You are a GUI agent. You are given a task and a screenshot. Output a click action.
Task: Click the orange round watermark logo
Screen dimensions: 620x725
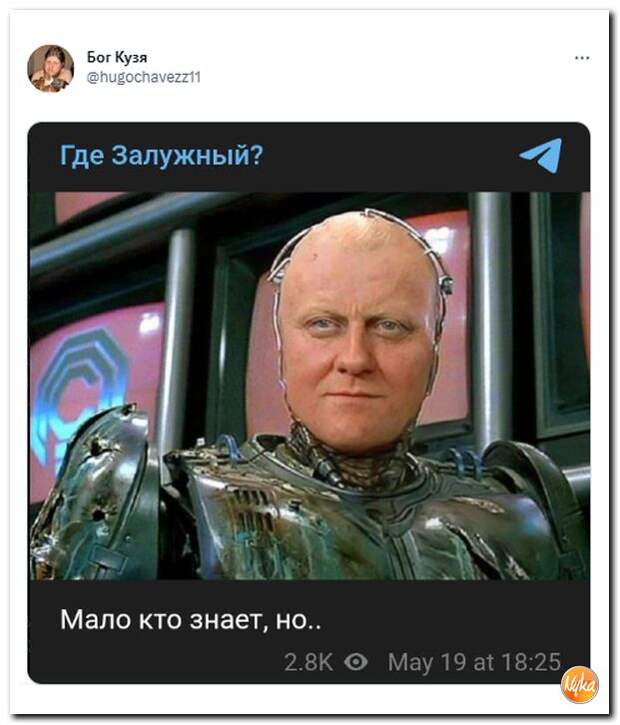pos(580,684)
